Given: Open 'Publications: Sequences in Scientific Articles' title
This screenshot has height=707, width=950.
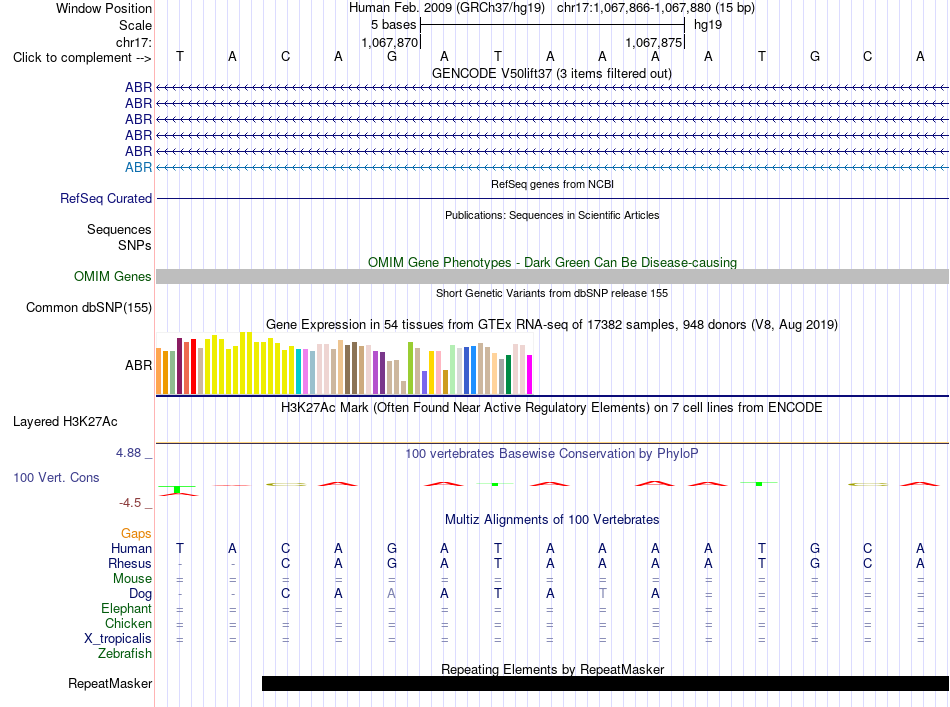Looking at the screenshot, I should click(552, 215).
